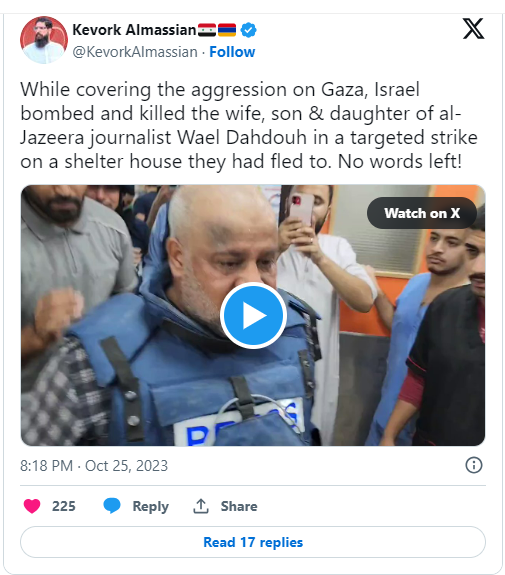Click the Watch on X button
The height and width of the screenshot is (575, 505).
click(x=422, y=213)
